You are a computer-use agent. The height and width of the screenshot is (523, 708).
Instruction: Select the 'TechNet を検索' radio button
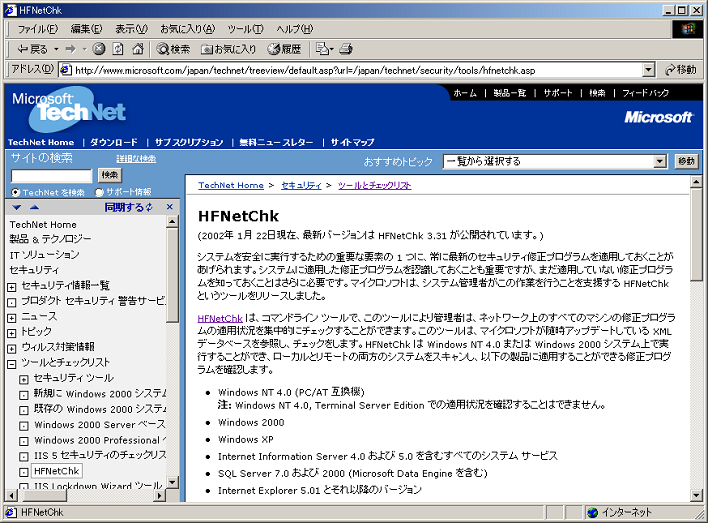tap(15, 192)
